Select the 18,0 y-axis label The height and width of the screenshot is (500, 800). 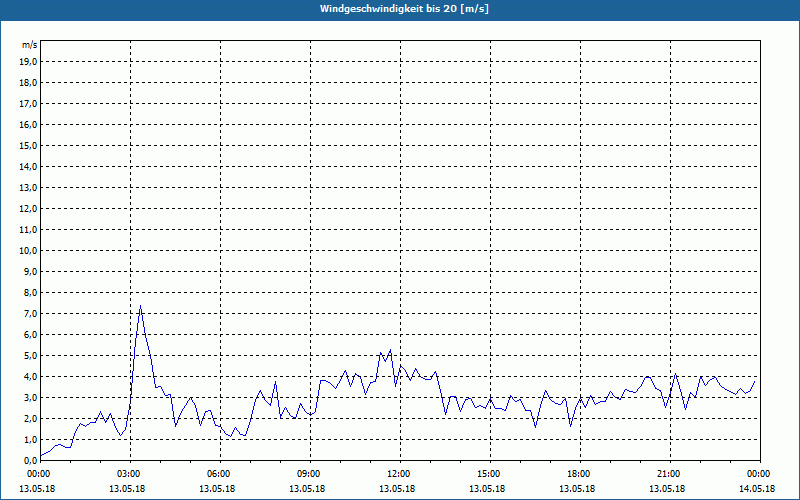(x=28, y=83)
